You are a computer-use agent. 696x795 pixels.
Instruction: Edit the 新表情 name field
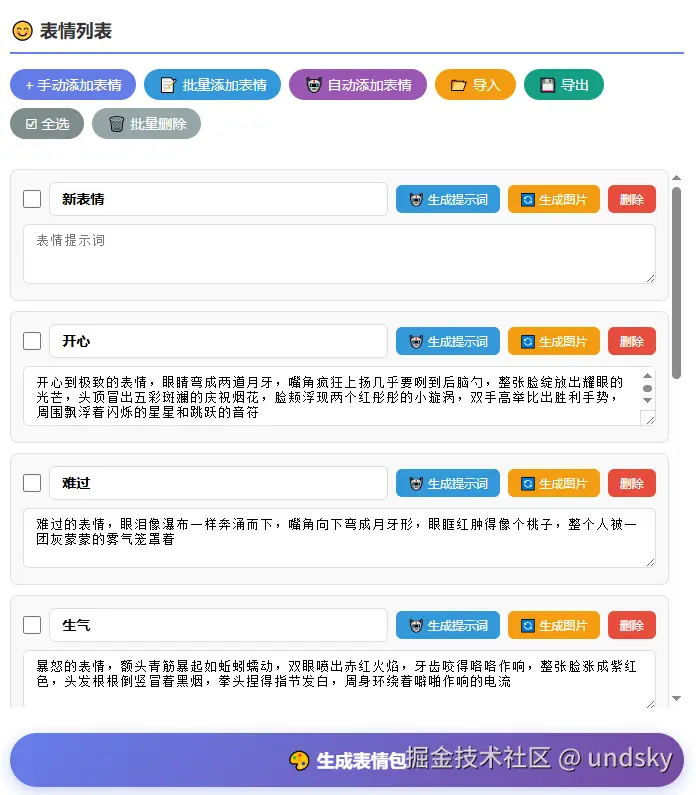pos(218,199)
